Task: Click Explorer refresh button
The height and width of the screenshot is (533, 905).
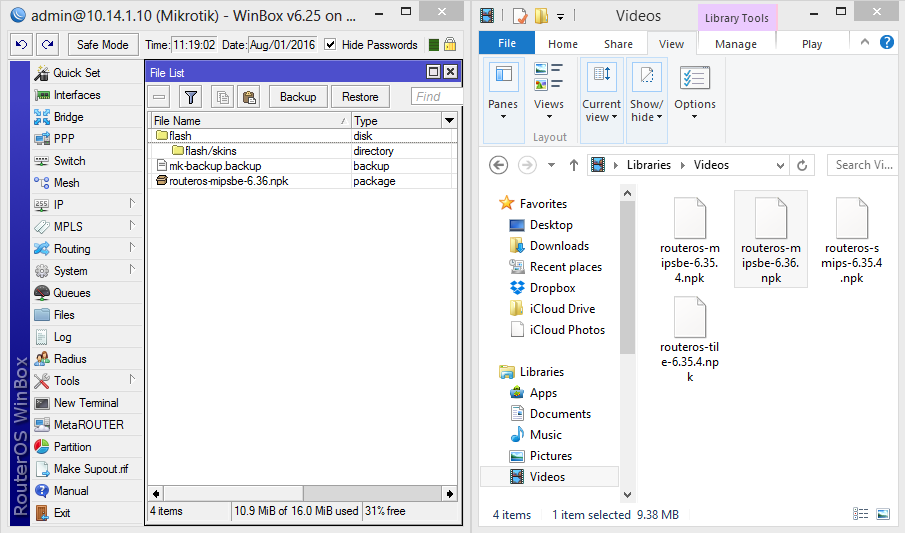Action: [x=802, y=165]
